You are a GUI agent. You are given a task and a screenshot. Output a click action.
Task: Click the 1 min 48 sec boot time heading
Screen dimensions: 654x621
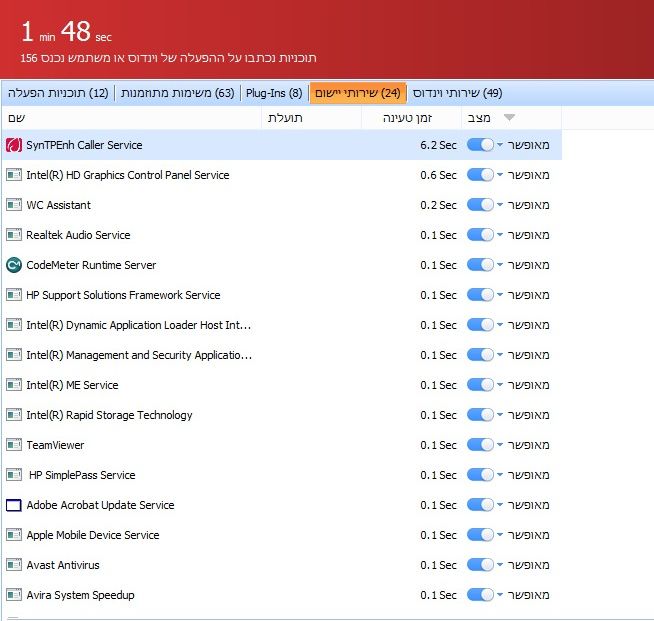66,32
